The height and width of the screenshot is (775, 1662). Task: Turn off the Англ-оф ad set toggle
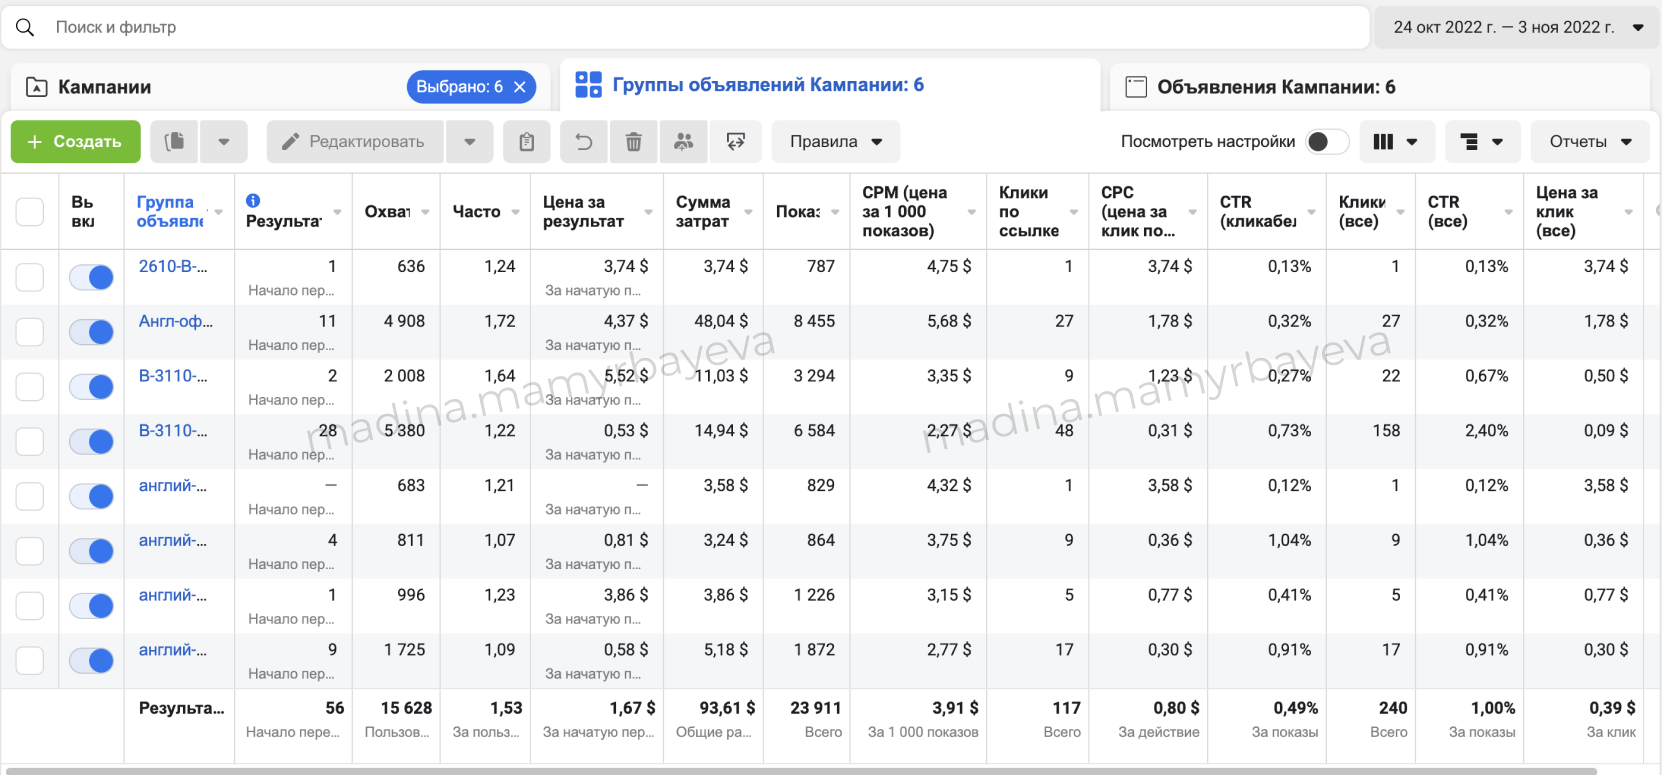(x=92, y=332)
